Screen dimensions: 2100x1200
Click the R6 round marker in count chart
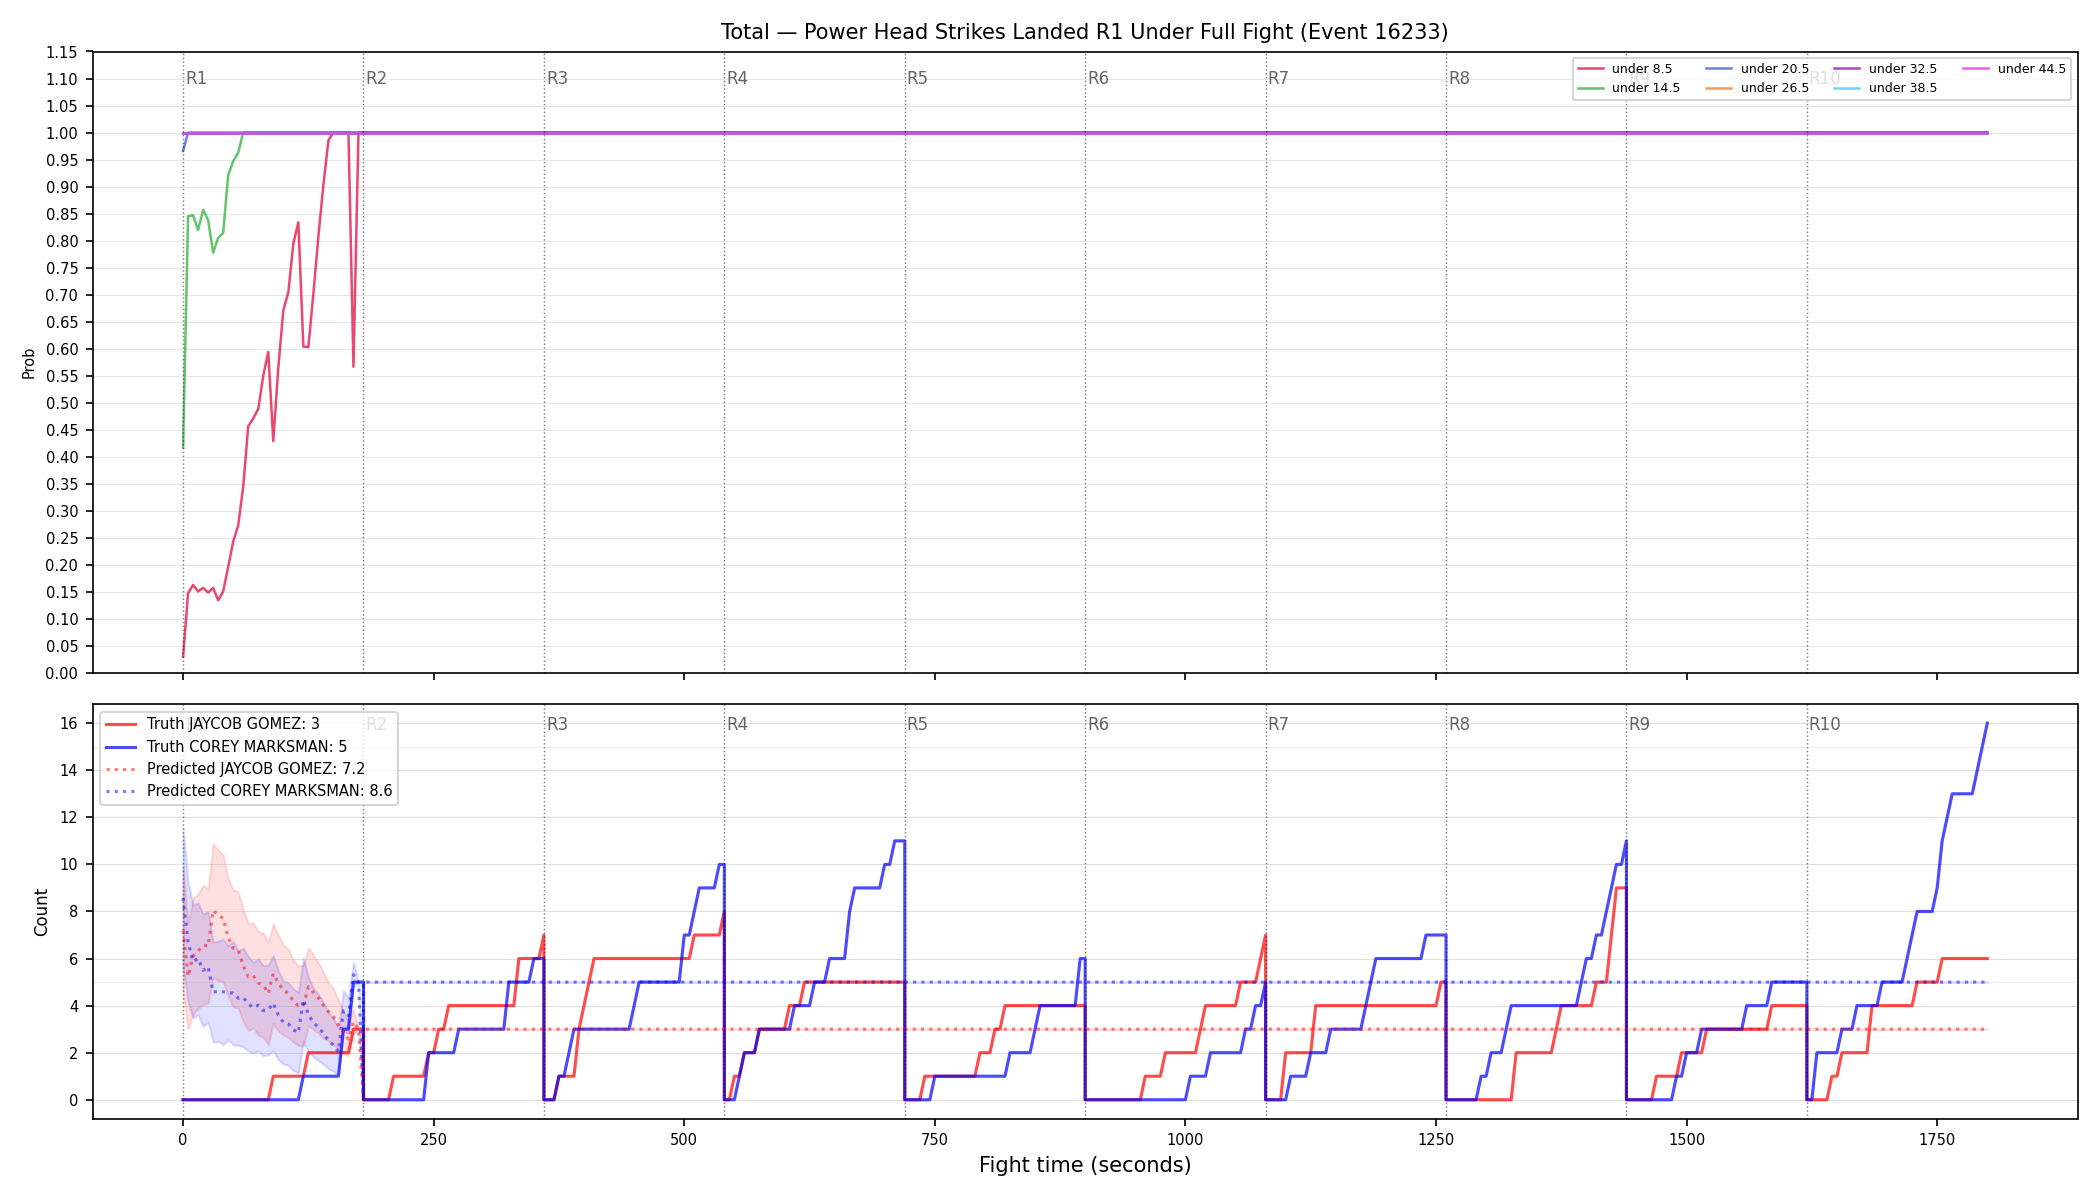(x=1098, y=724)
